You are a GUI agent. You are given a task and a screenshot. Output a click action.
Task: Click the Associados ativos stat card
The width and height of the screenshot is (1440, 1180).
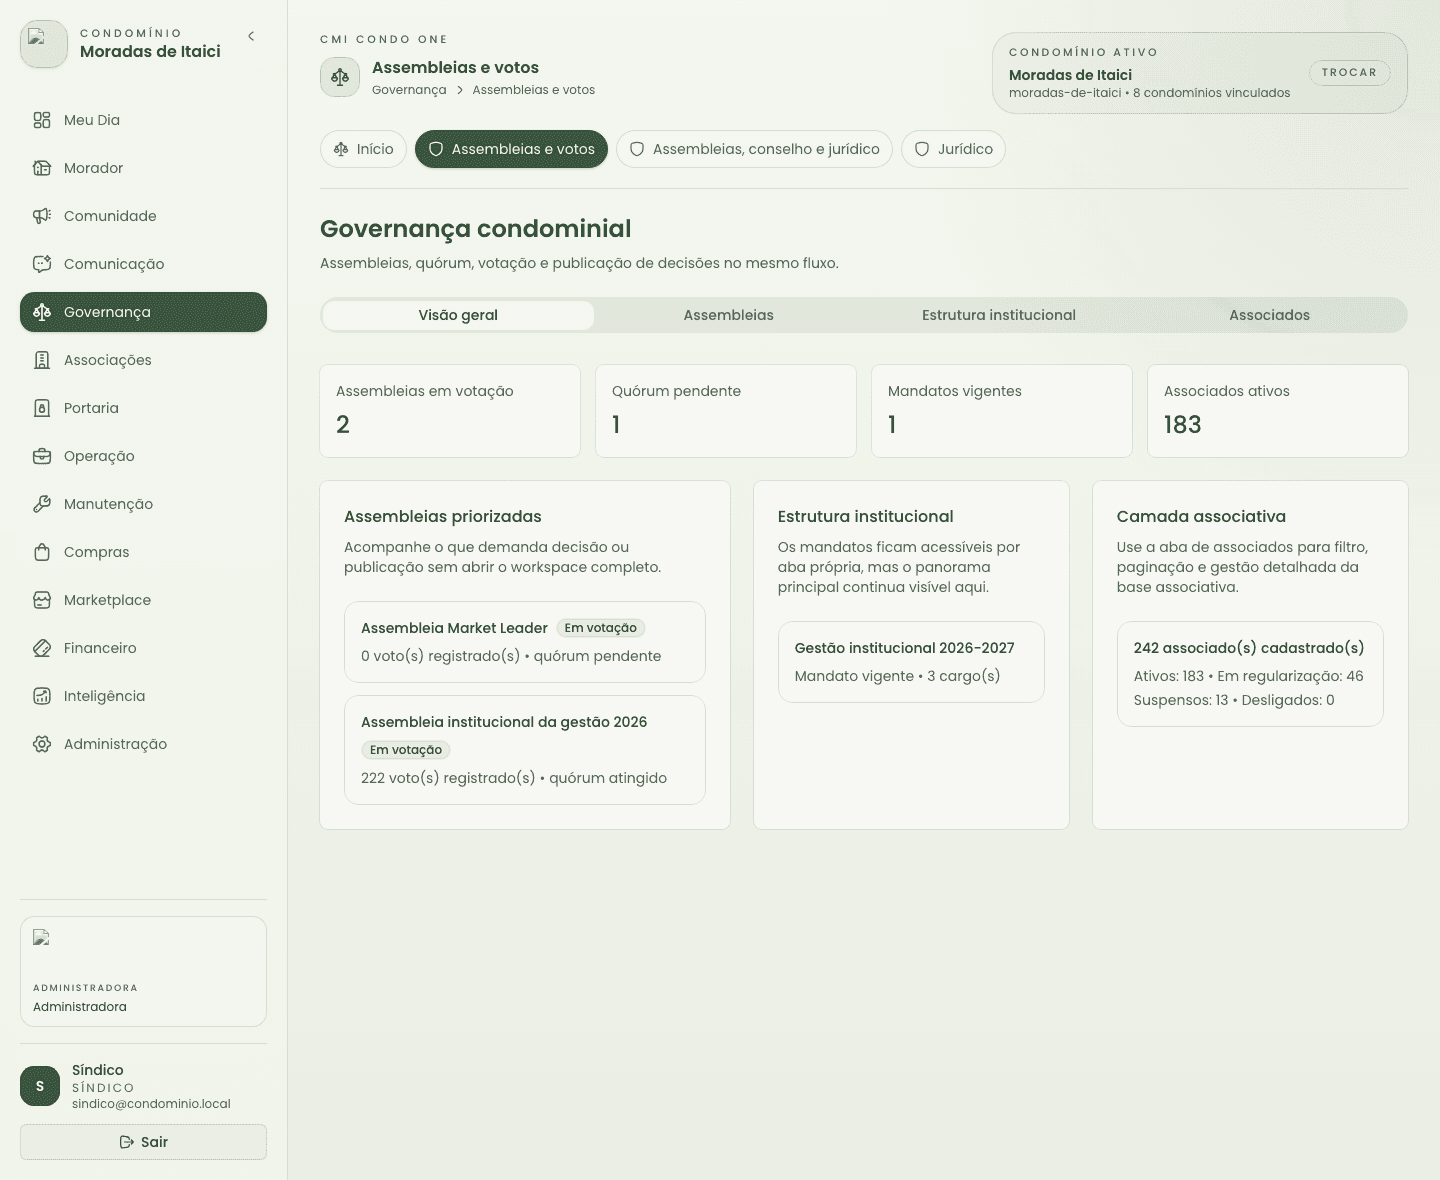click(x=1278, y=411)
